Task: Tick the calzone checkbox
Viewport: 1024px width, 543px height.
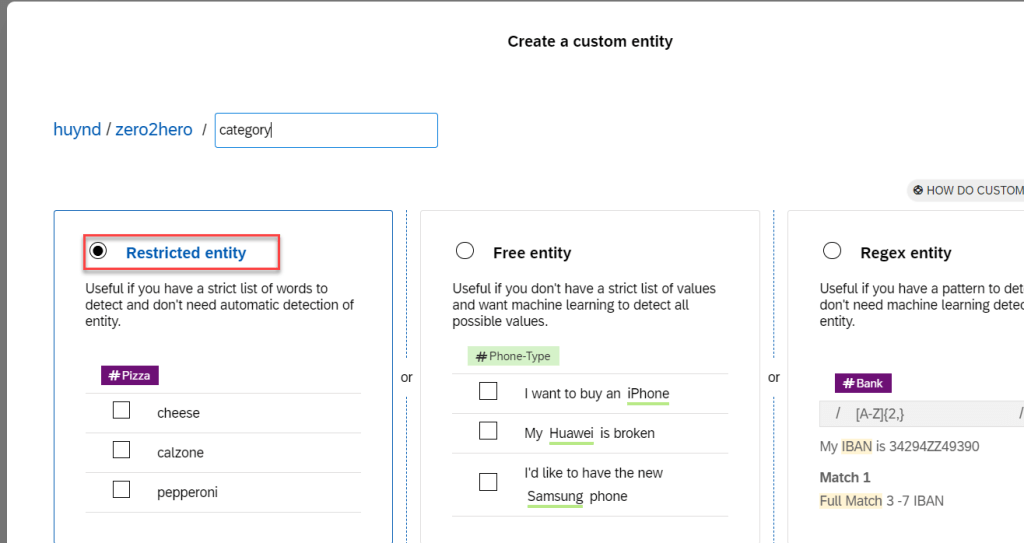Action: (x=121, y=451)
